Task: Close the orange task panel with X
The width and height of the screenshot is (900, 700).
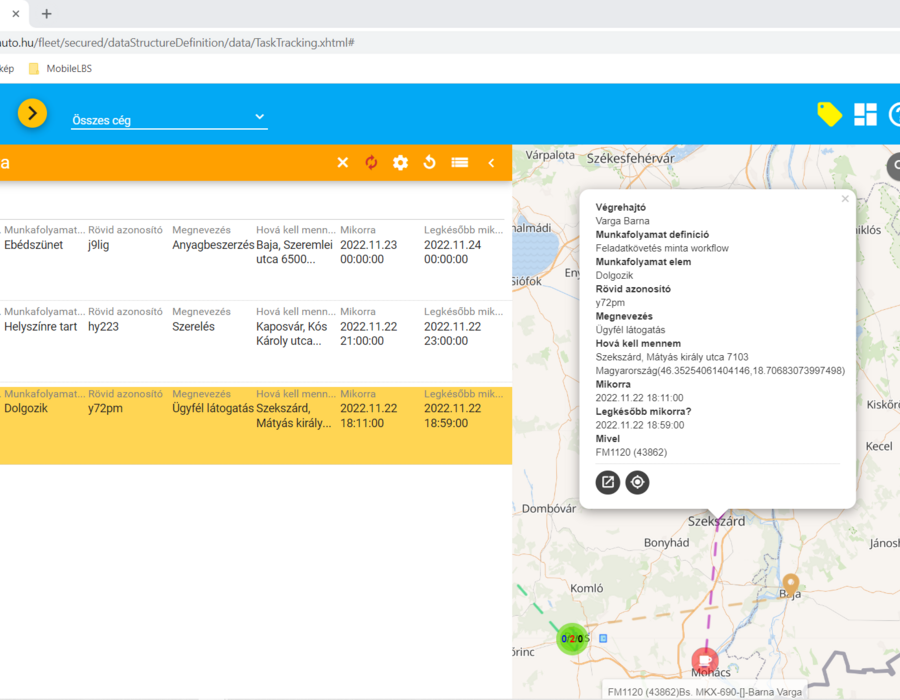Action: 343,162
